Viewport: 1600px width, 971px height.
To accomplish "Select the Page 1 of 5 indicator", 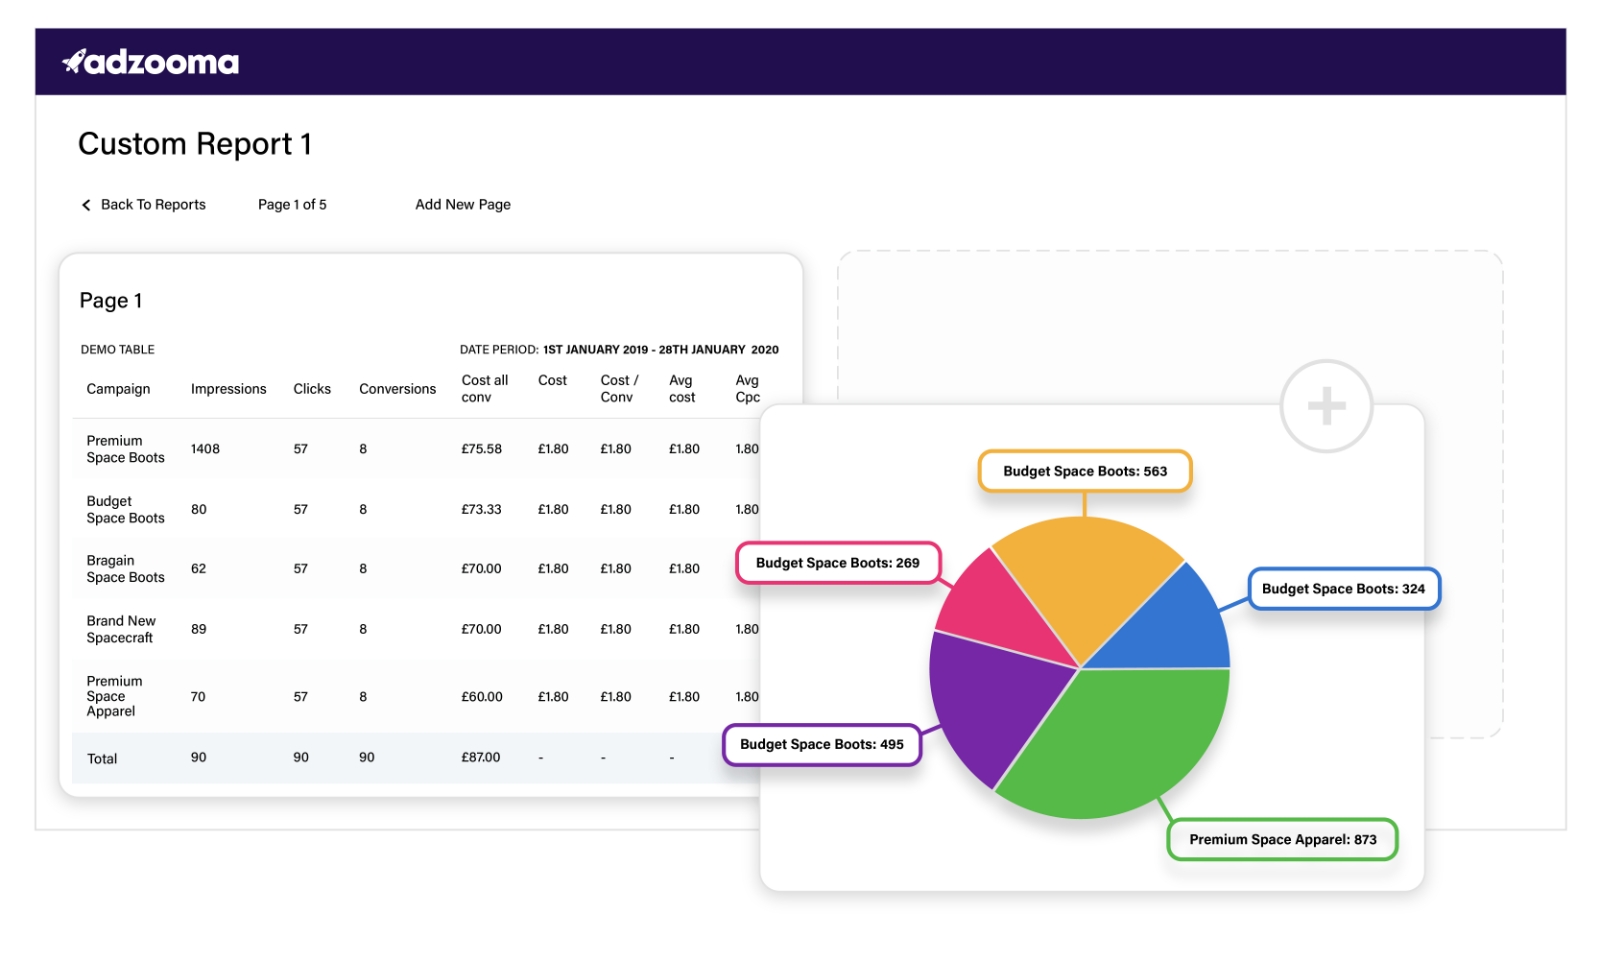I will click(x=292, y=205).
